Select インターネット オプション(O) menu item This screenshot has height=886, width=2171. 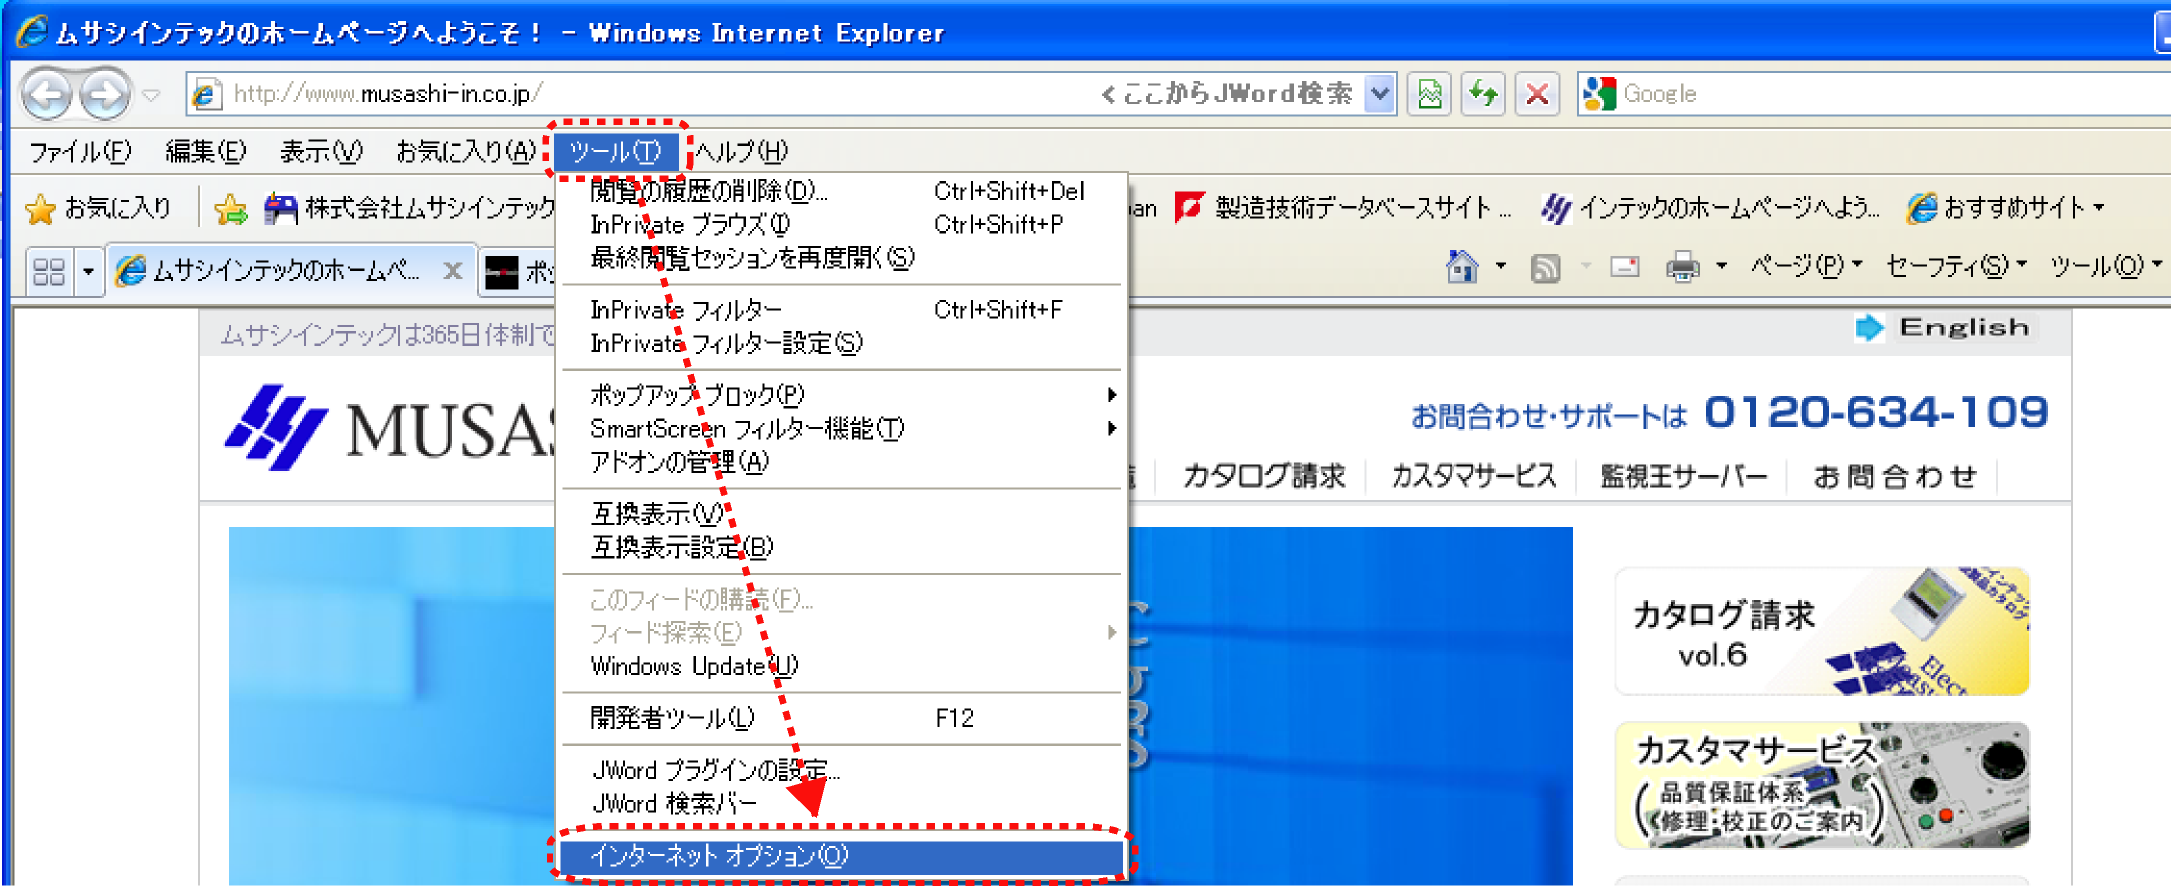842,856
